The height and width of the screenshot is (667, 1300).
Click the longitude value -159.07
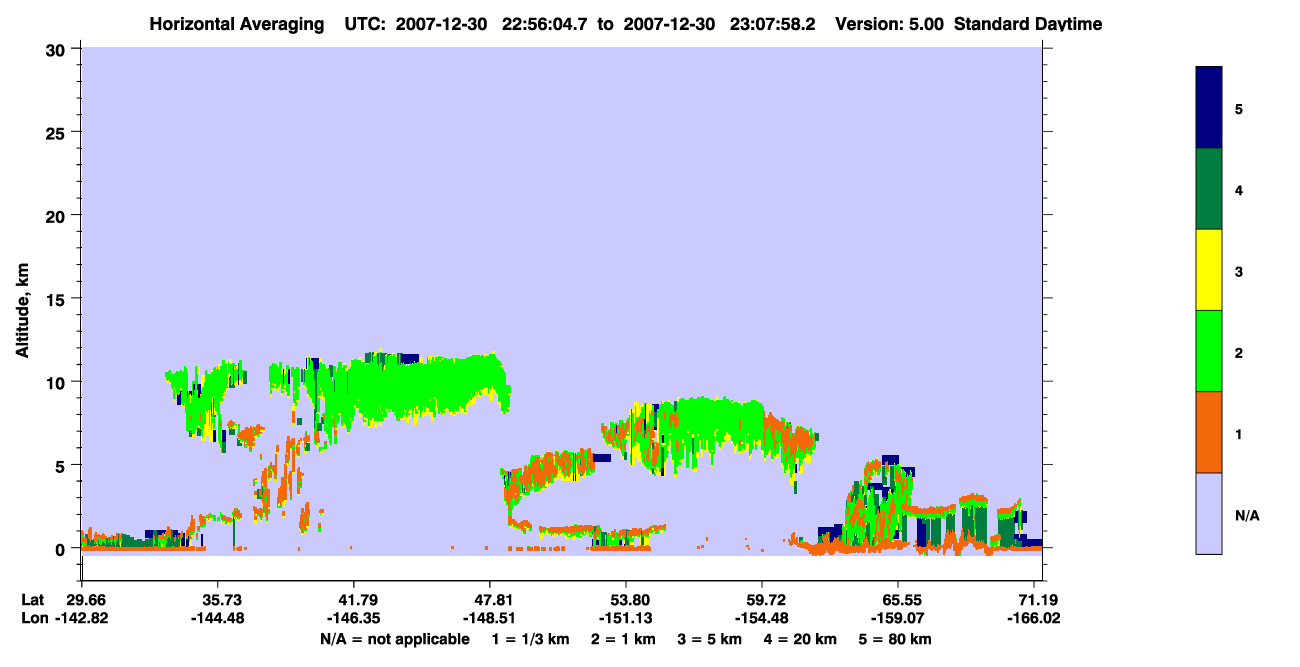coord(898,618)
